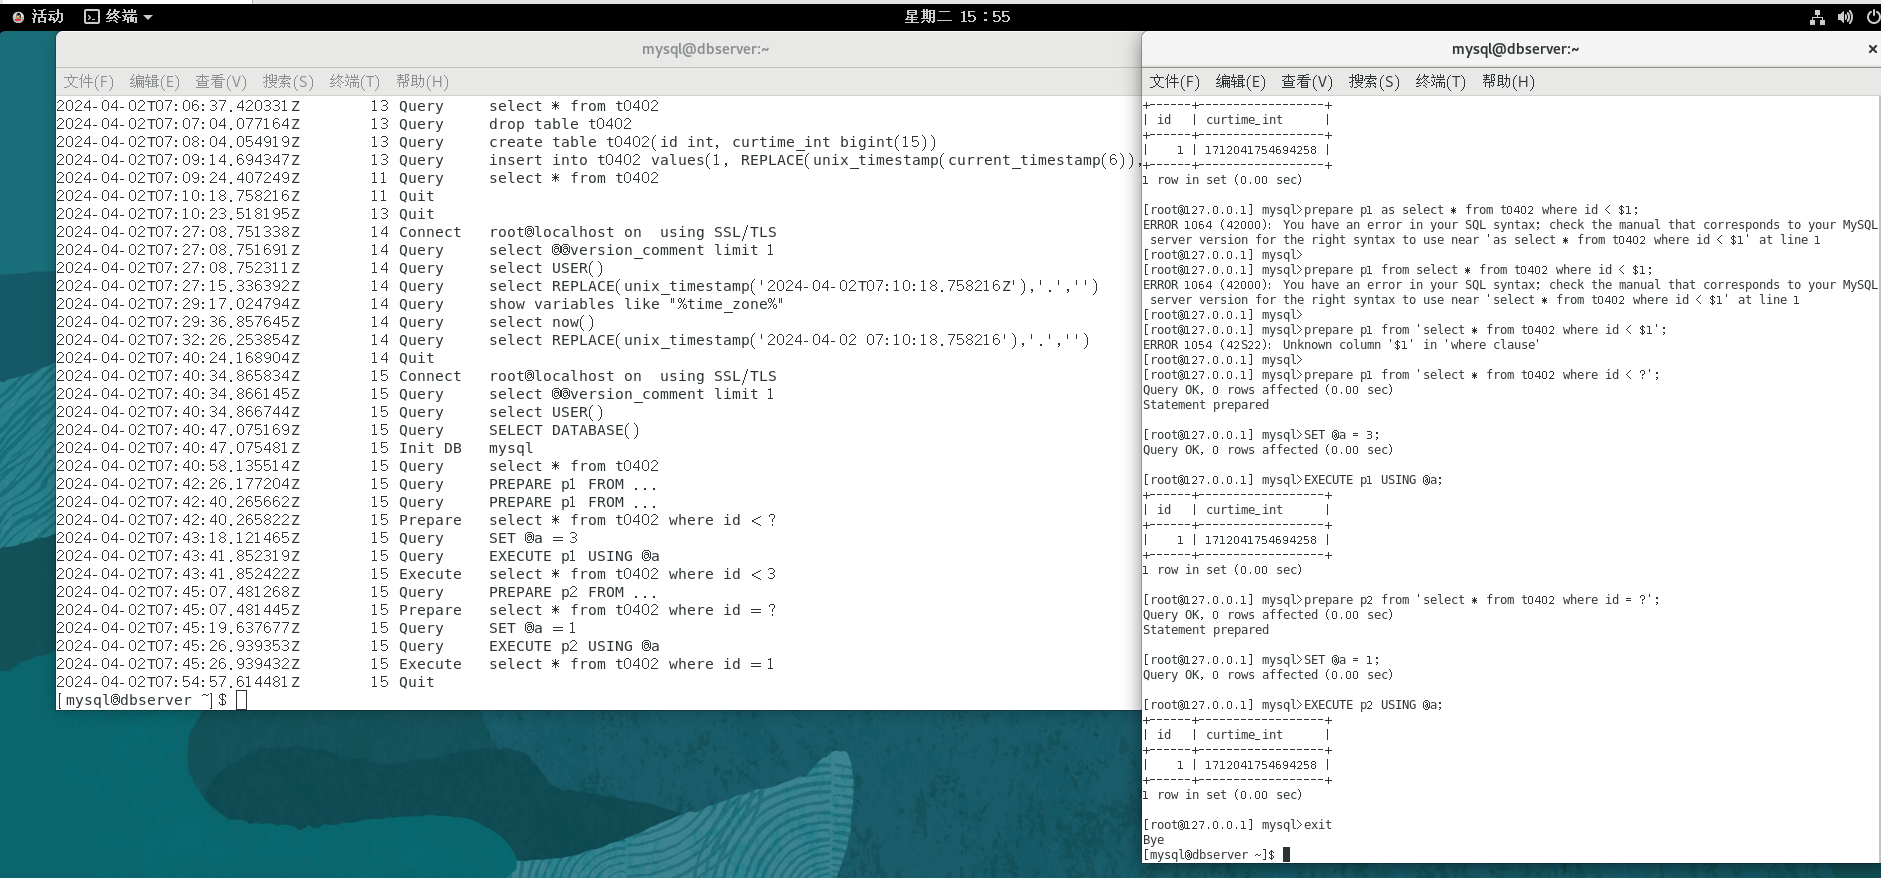Click log line 'SET @a = 1'
The width and height of the screenshot is (1881, 878).
533,628
